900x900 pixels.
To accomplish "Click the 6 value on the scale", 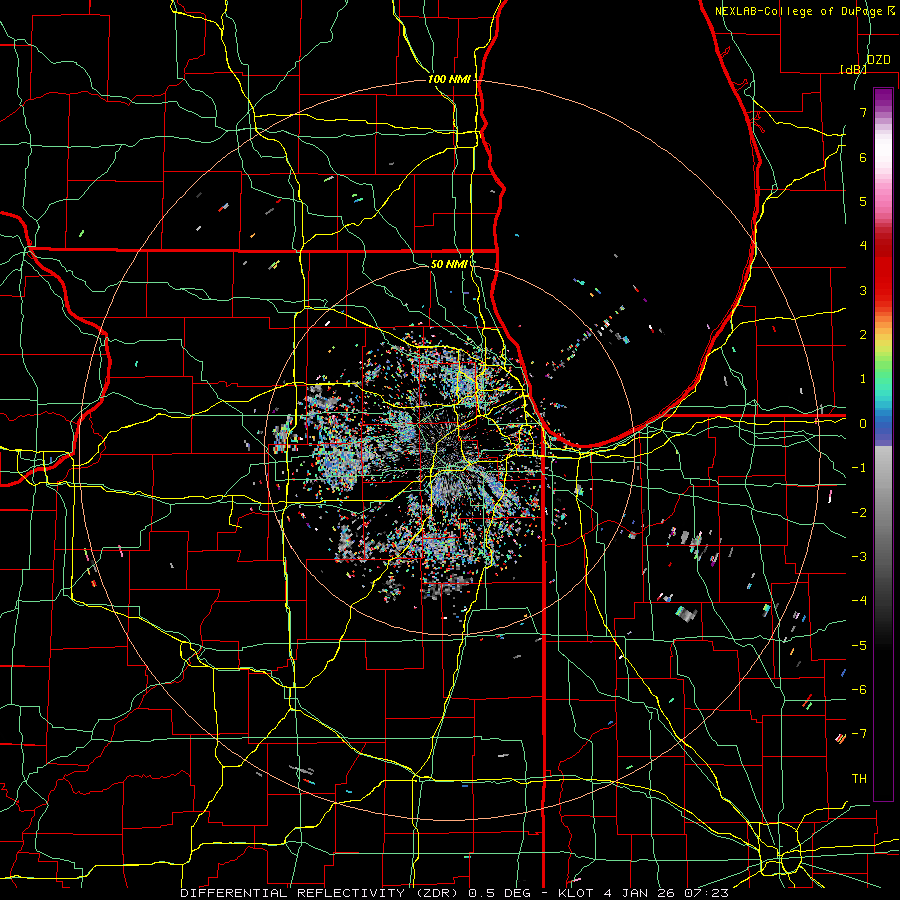I will [x=863, y=157].
